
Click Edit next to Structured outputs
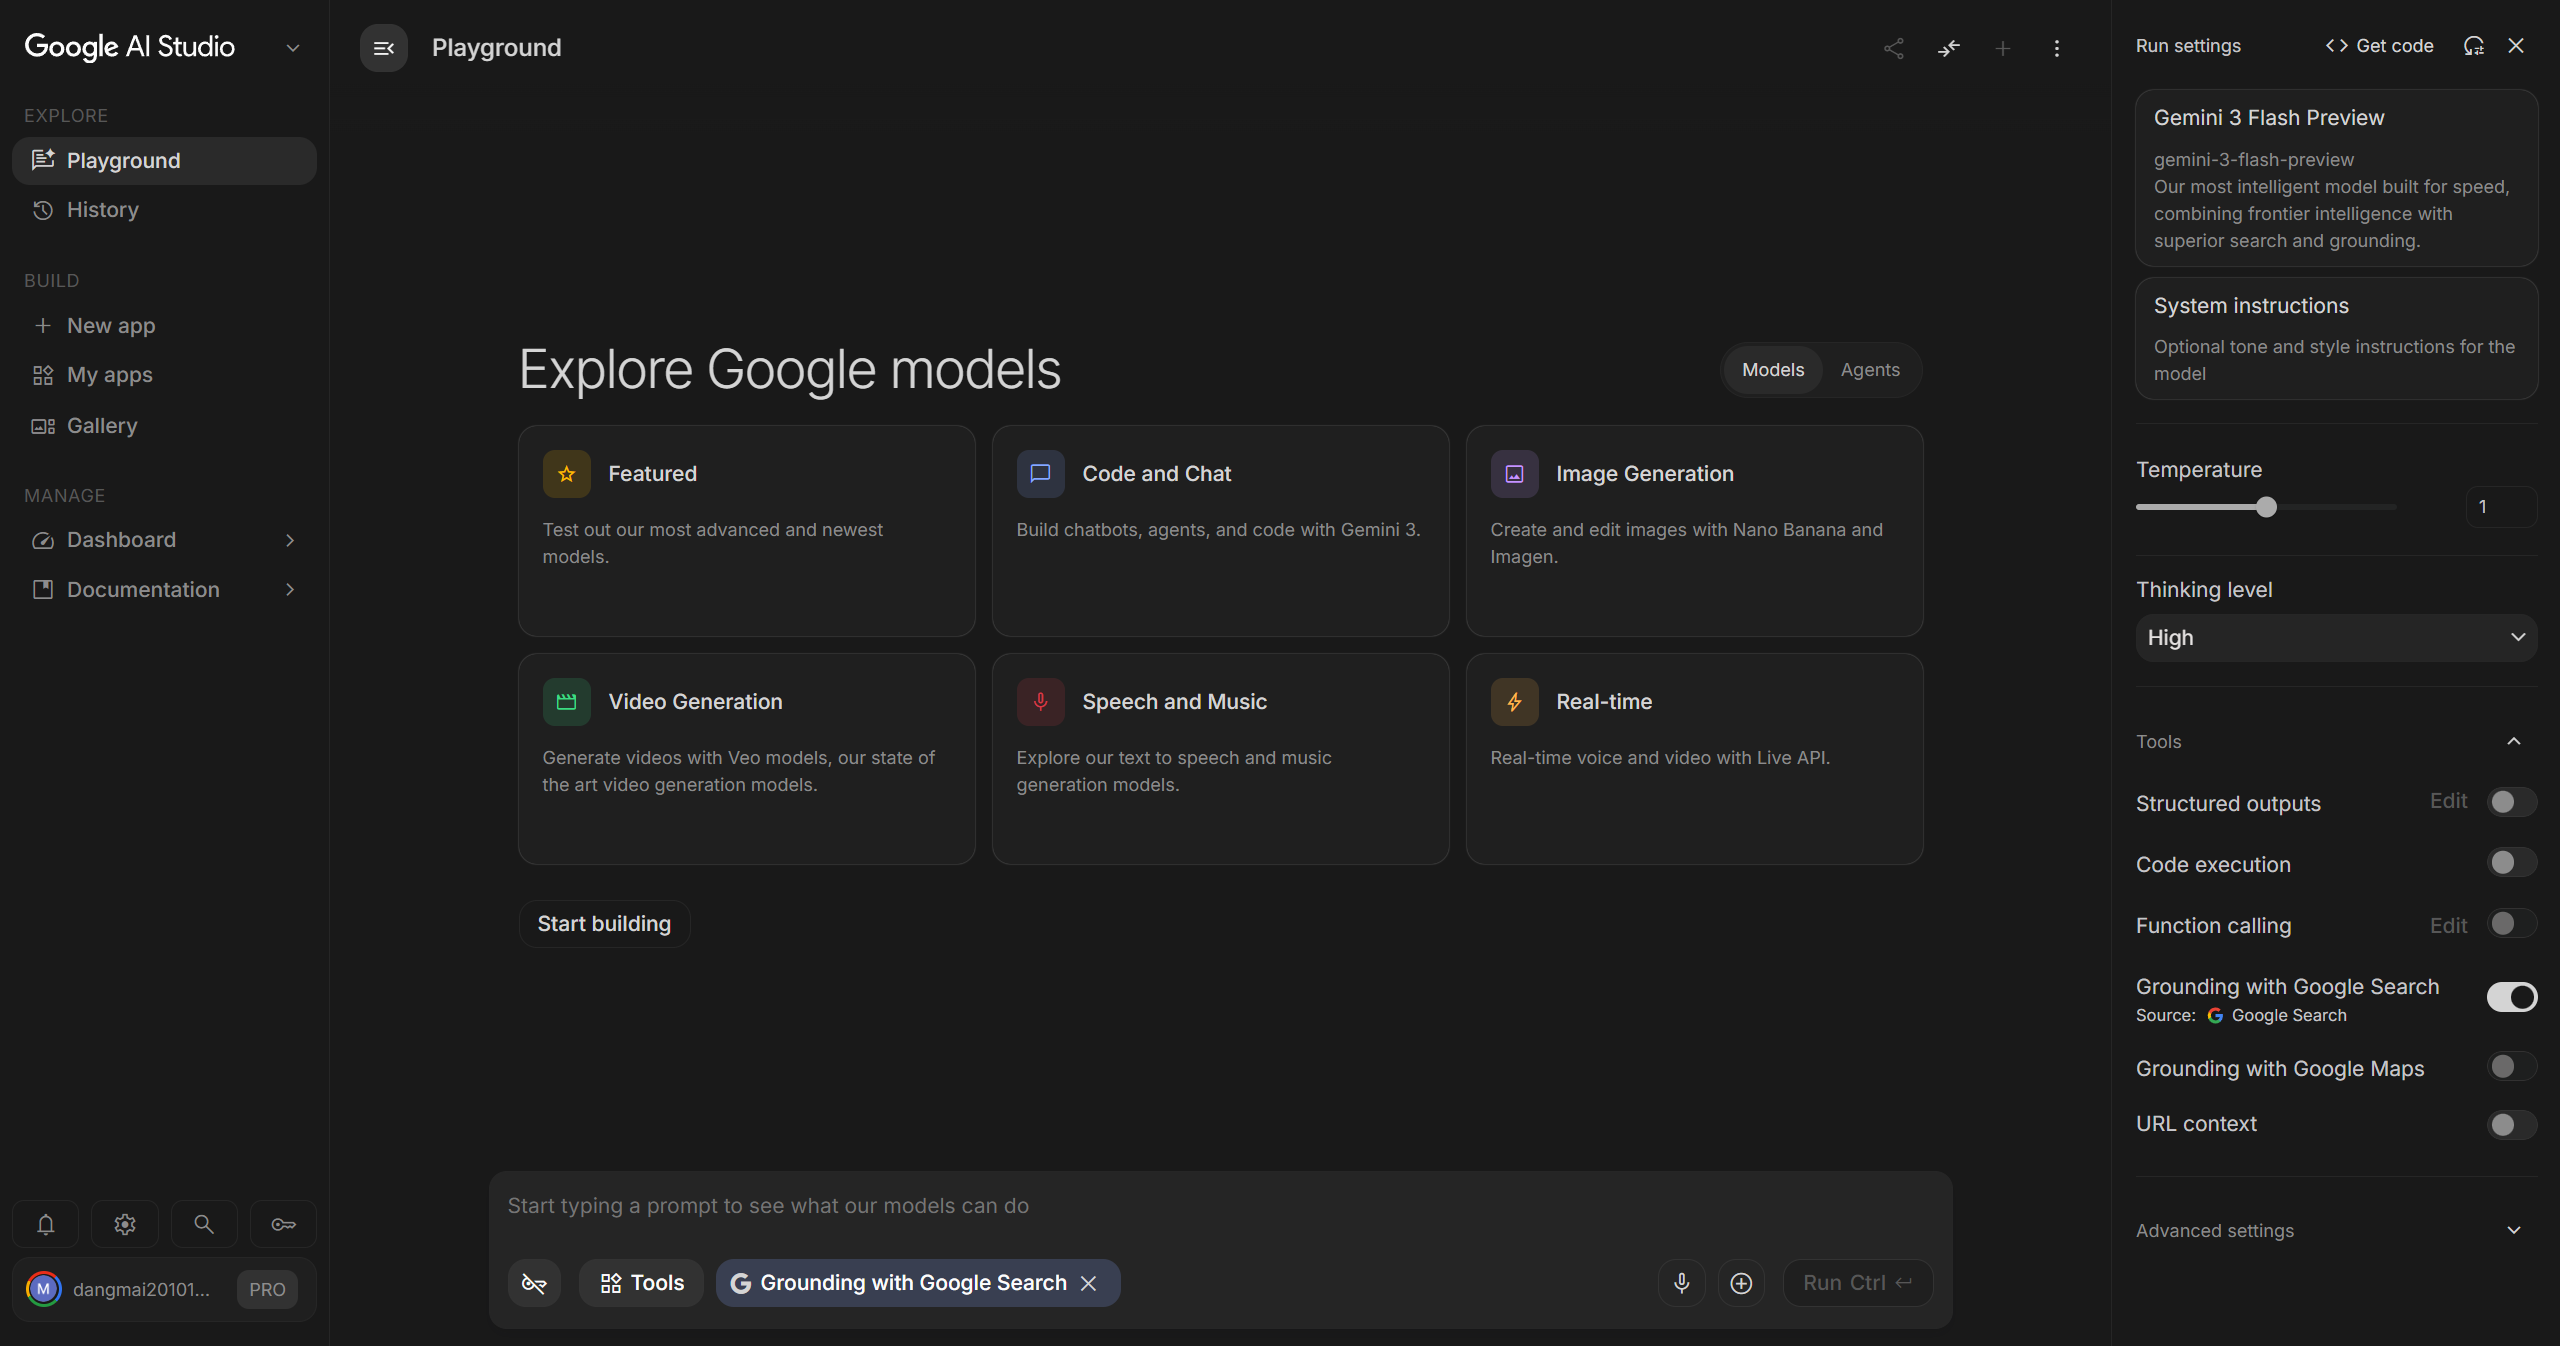click(x=2448, y=801)
